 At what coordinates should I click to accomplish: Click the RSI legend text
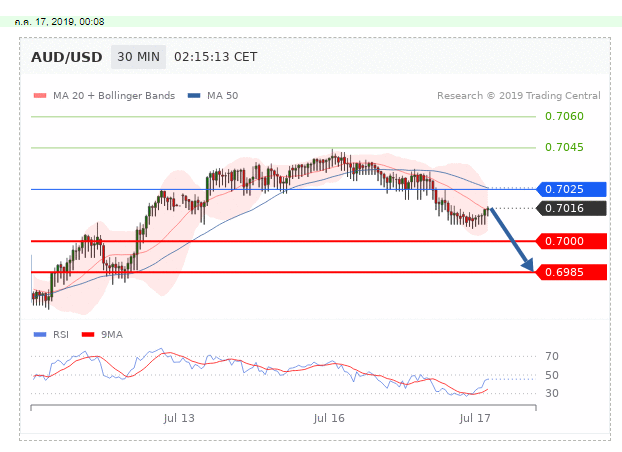click(x=61, y=335)
